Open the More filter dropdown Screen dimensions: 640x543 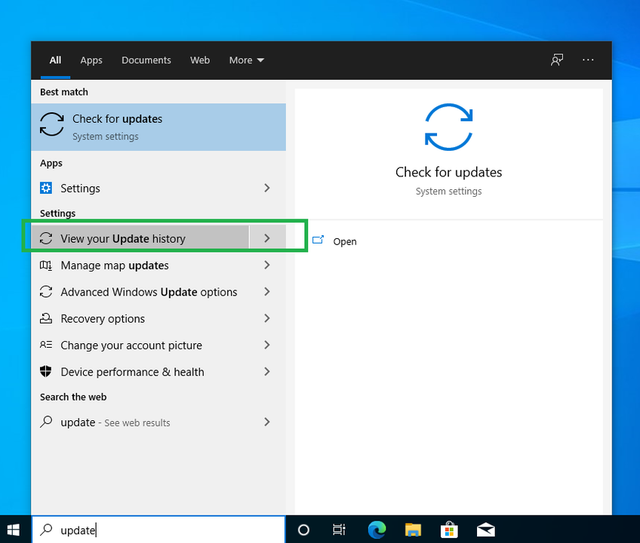point(246,60)
